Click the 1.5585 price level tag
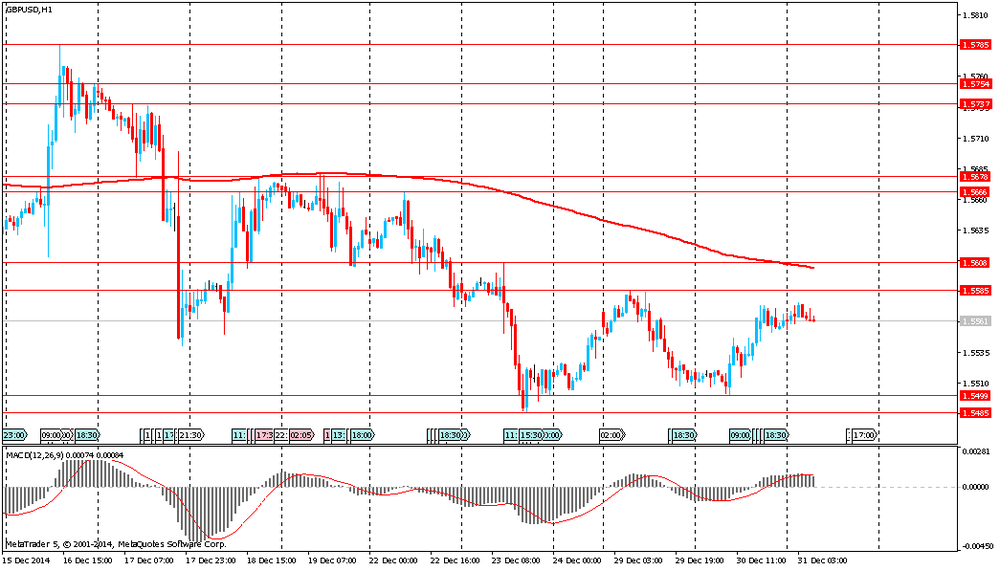The width and height of the screenshot is (1000, 571). [x=975, y=290]
